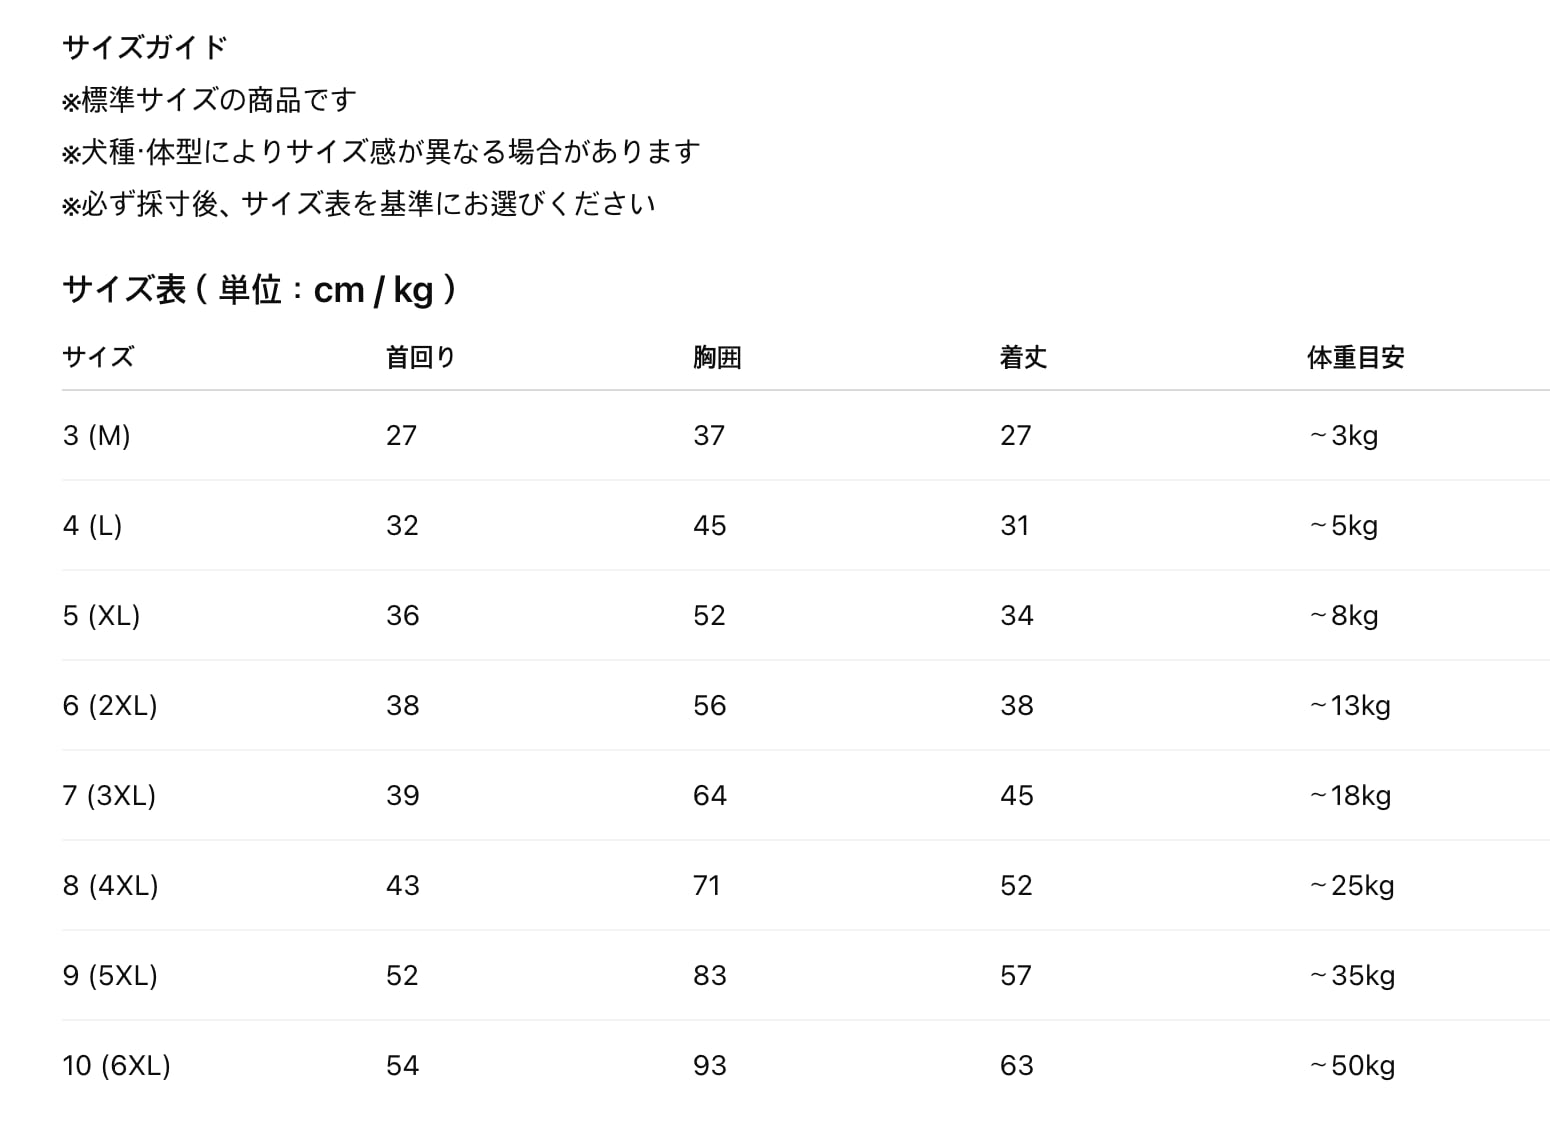1550x1128 pixels.
Task: Select the 8 (4XL) size row label
Action: (110, 885)
